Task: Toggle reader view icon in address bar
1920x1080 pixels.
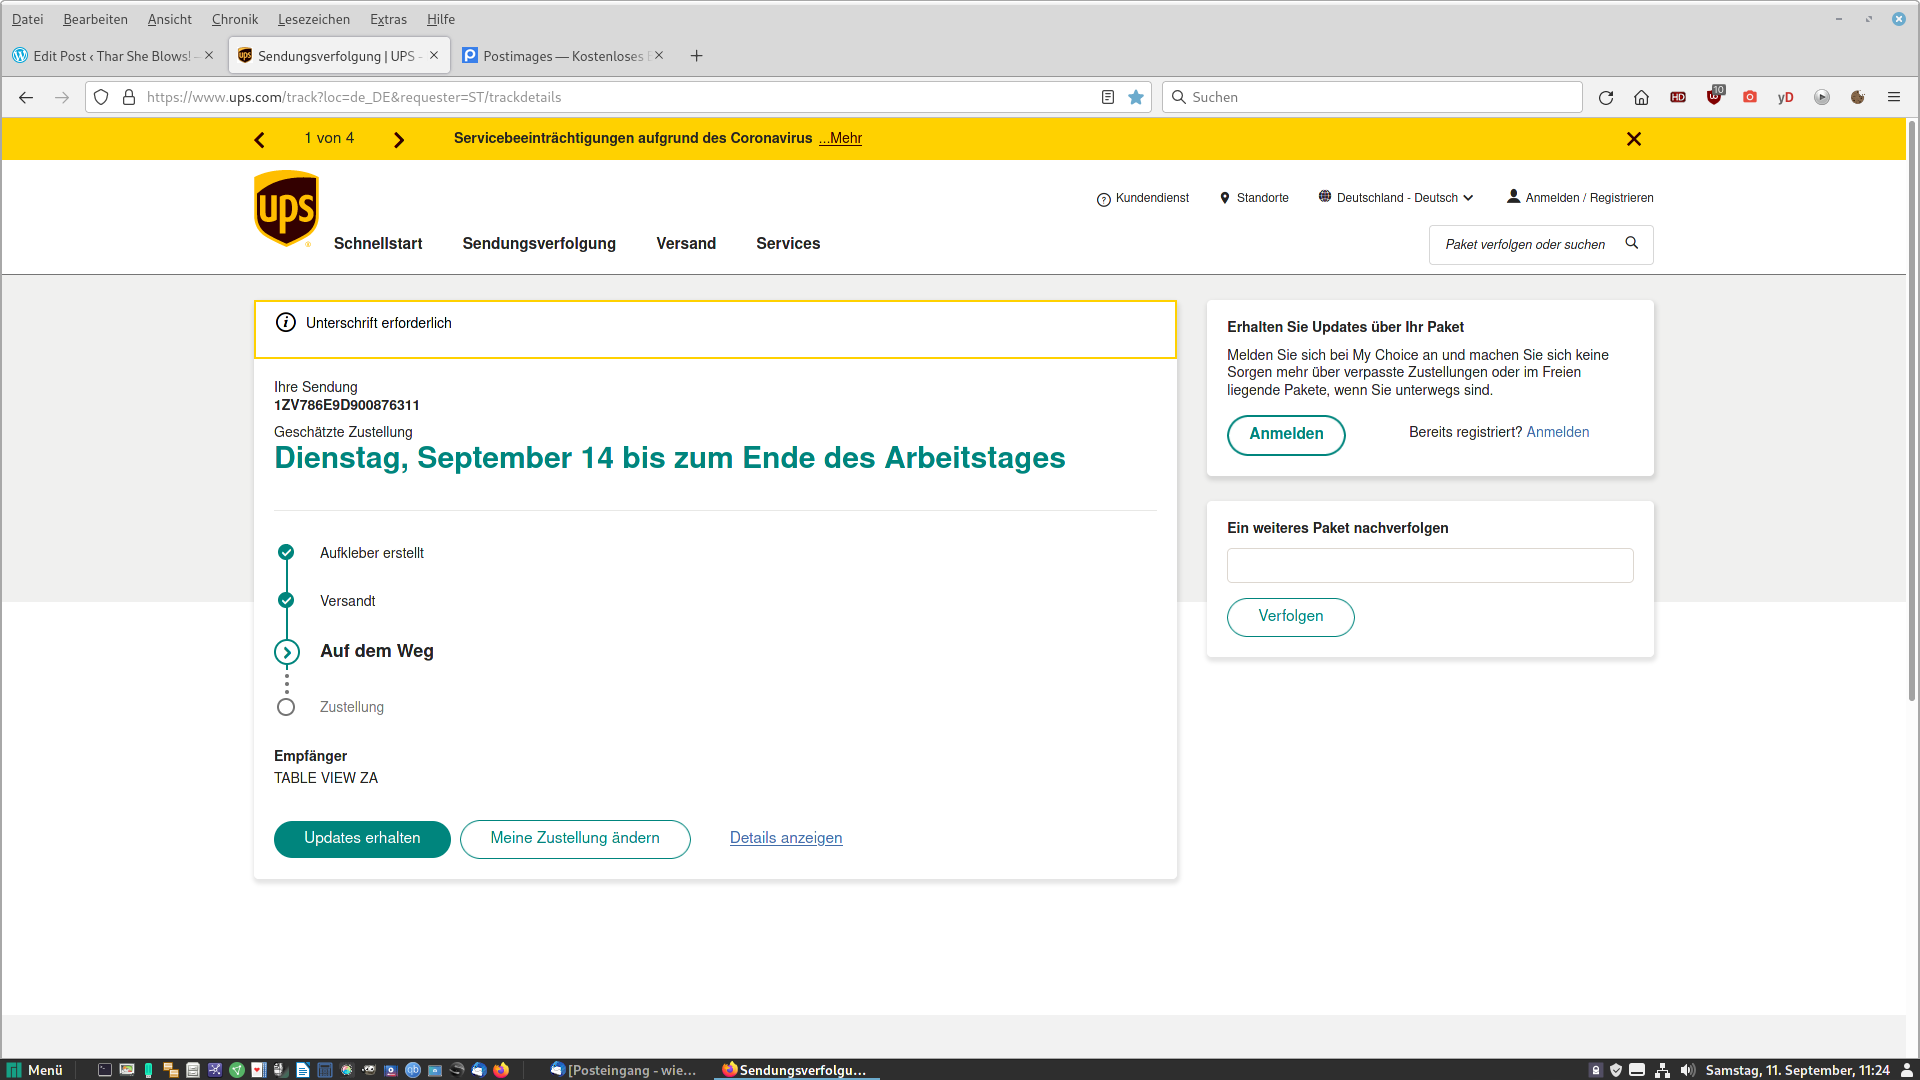Action: pyautogui.click(x=1108, y=97)
